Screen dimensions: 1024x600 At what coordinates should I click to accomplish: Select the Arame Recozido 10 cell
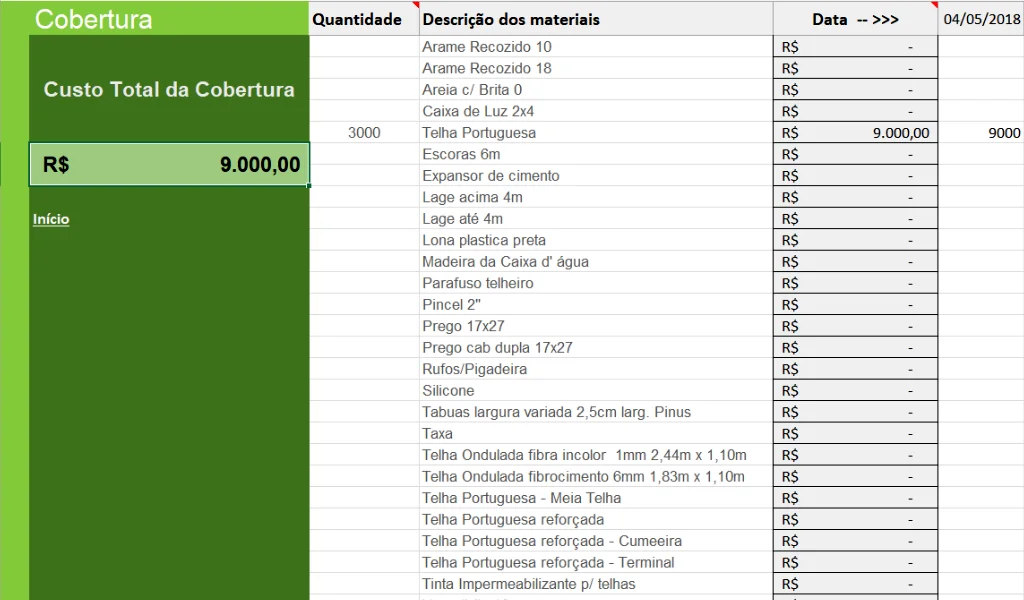pyautogui.click(x=596, y=46)
